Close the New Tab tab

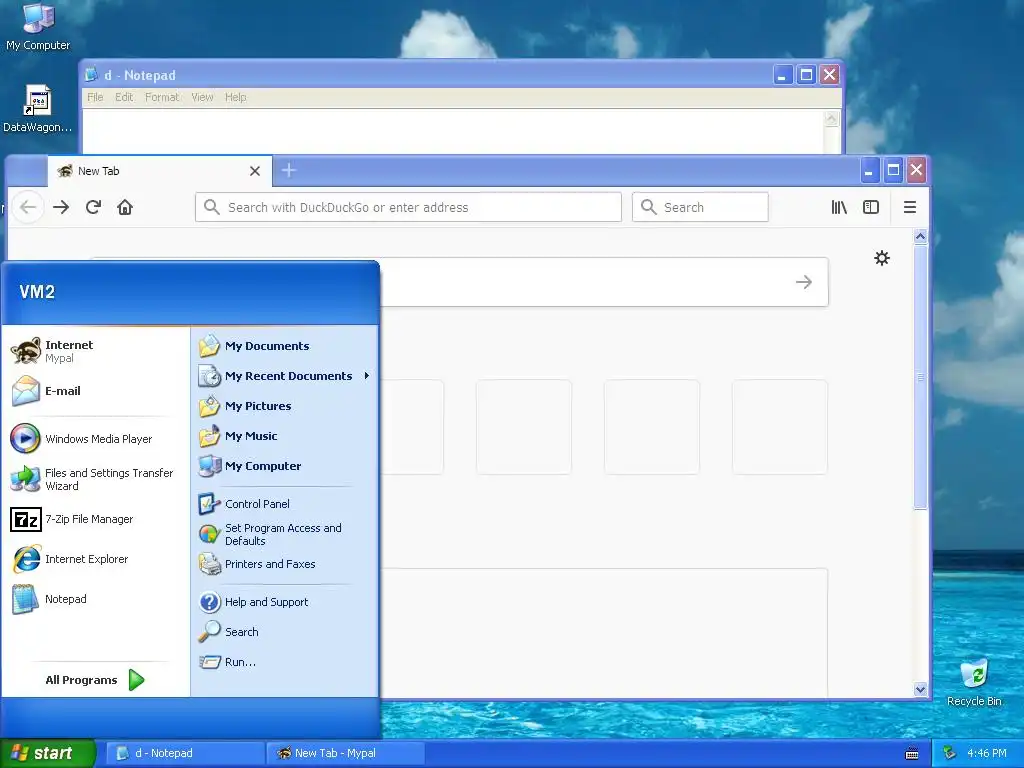[255, 171]
